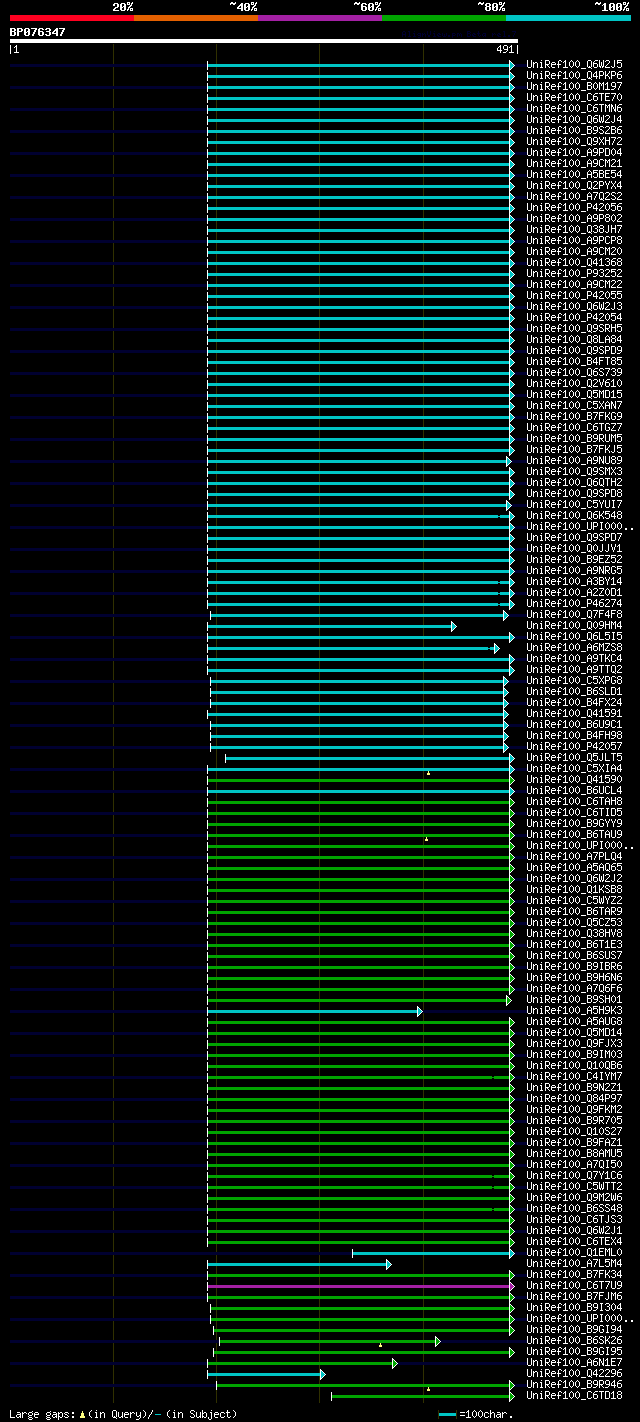Image resolution: width=640 pixels, height=1422 pixels.
Task: Select the UniRef100_B4FT85 label
Action: pyautogui.click(x=574, y=361)
